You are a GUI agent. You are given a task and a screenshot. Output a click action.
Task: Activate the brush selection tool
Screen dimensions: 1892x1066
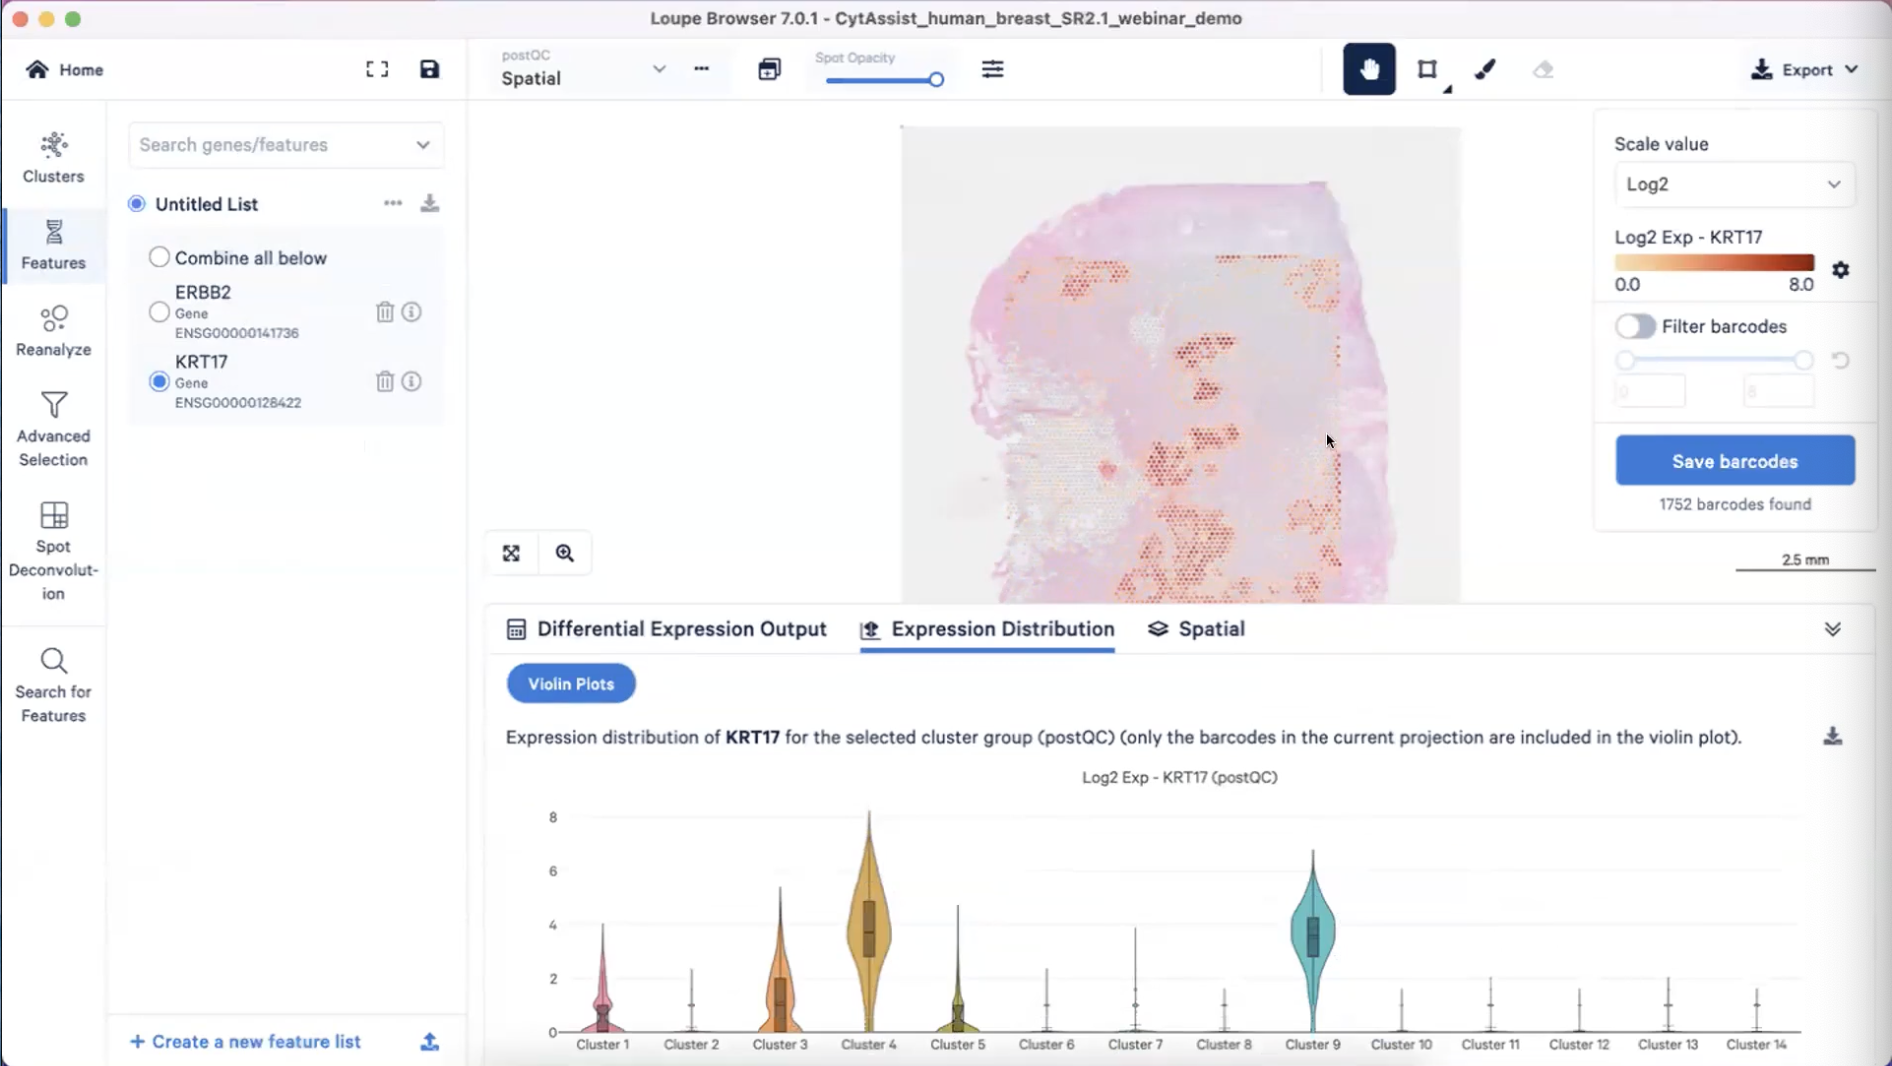pos(1485,69)
